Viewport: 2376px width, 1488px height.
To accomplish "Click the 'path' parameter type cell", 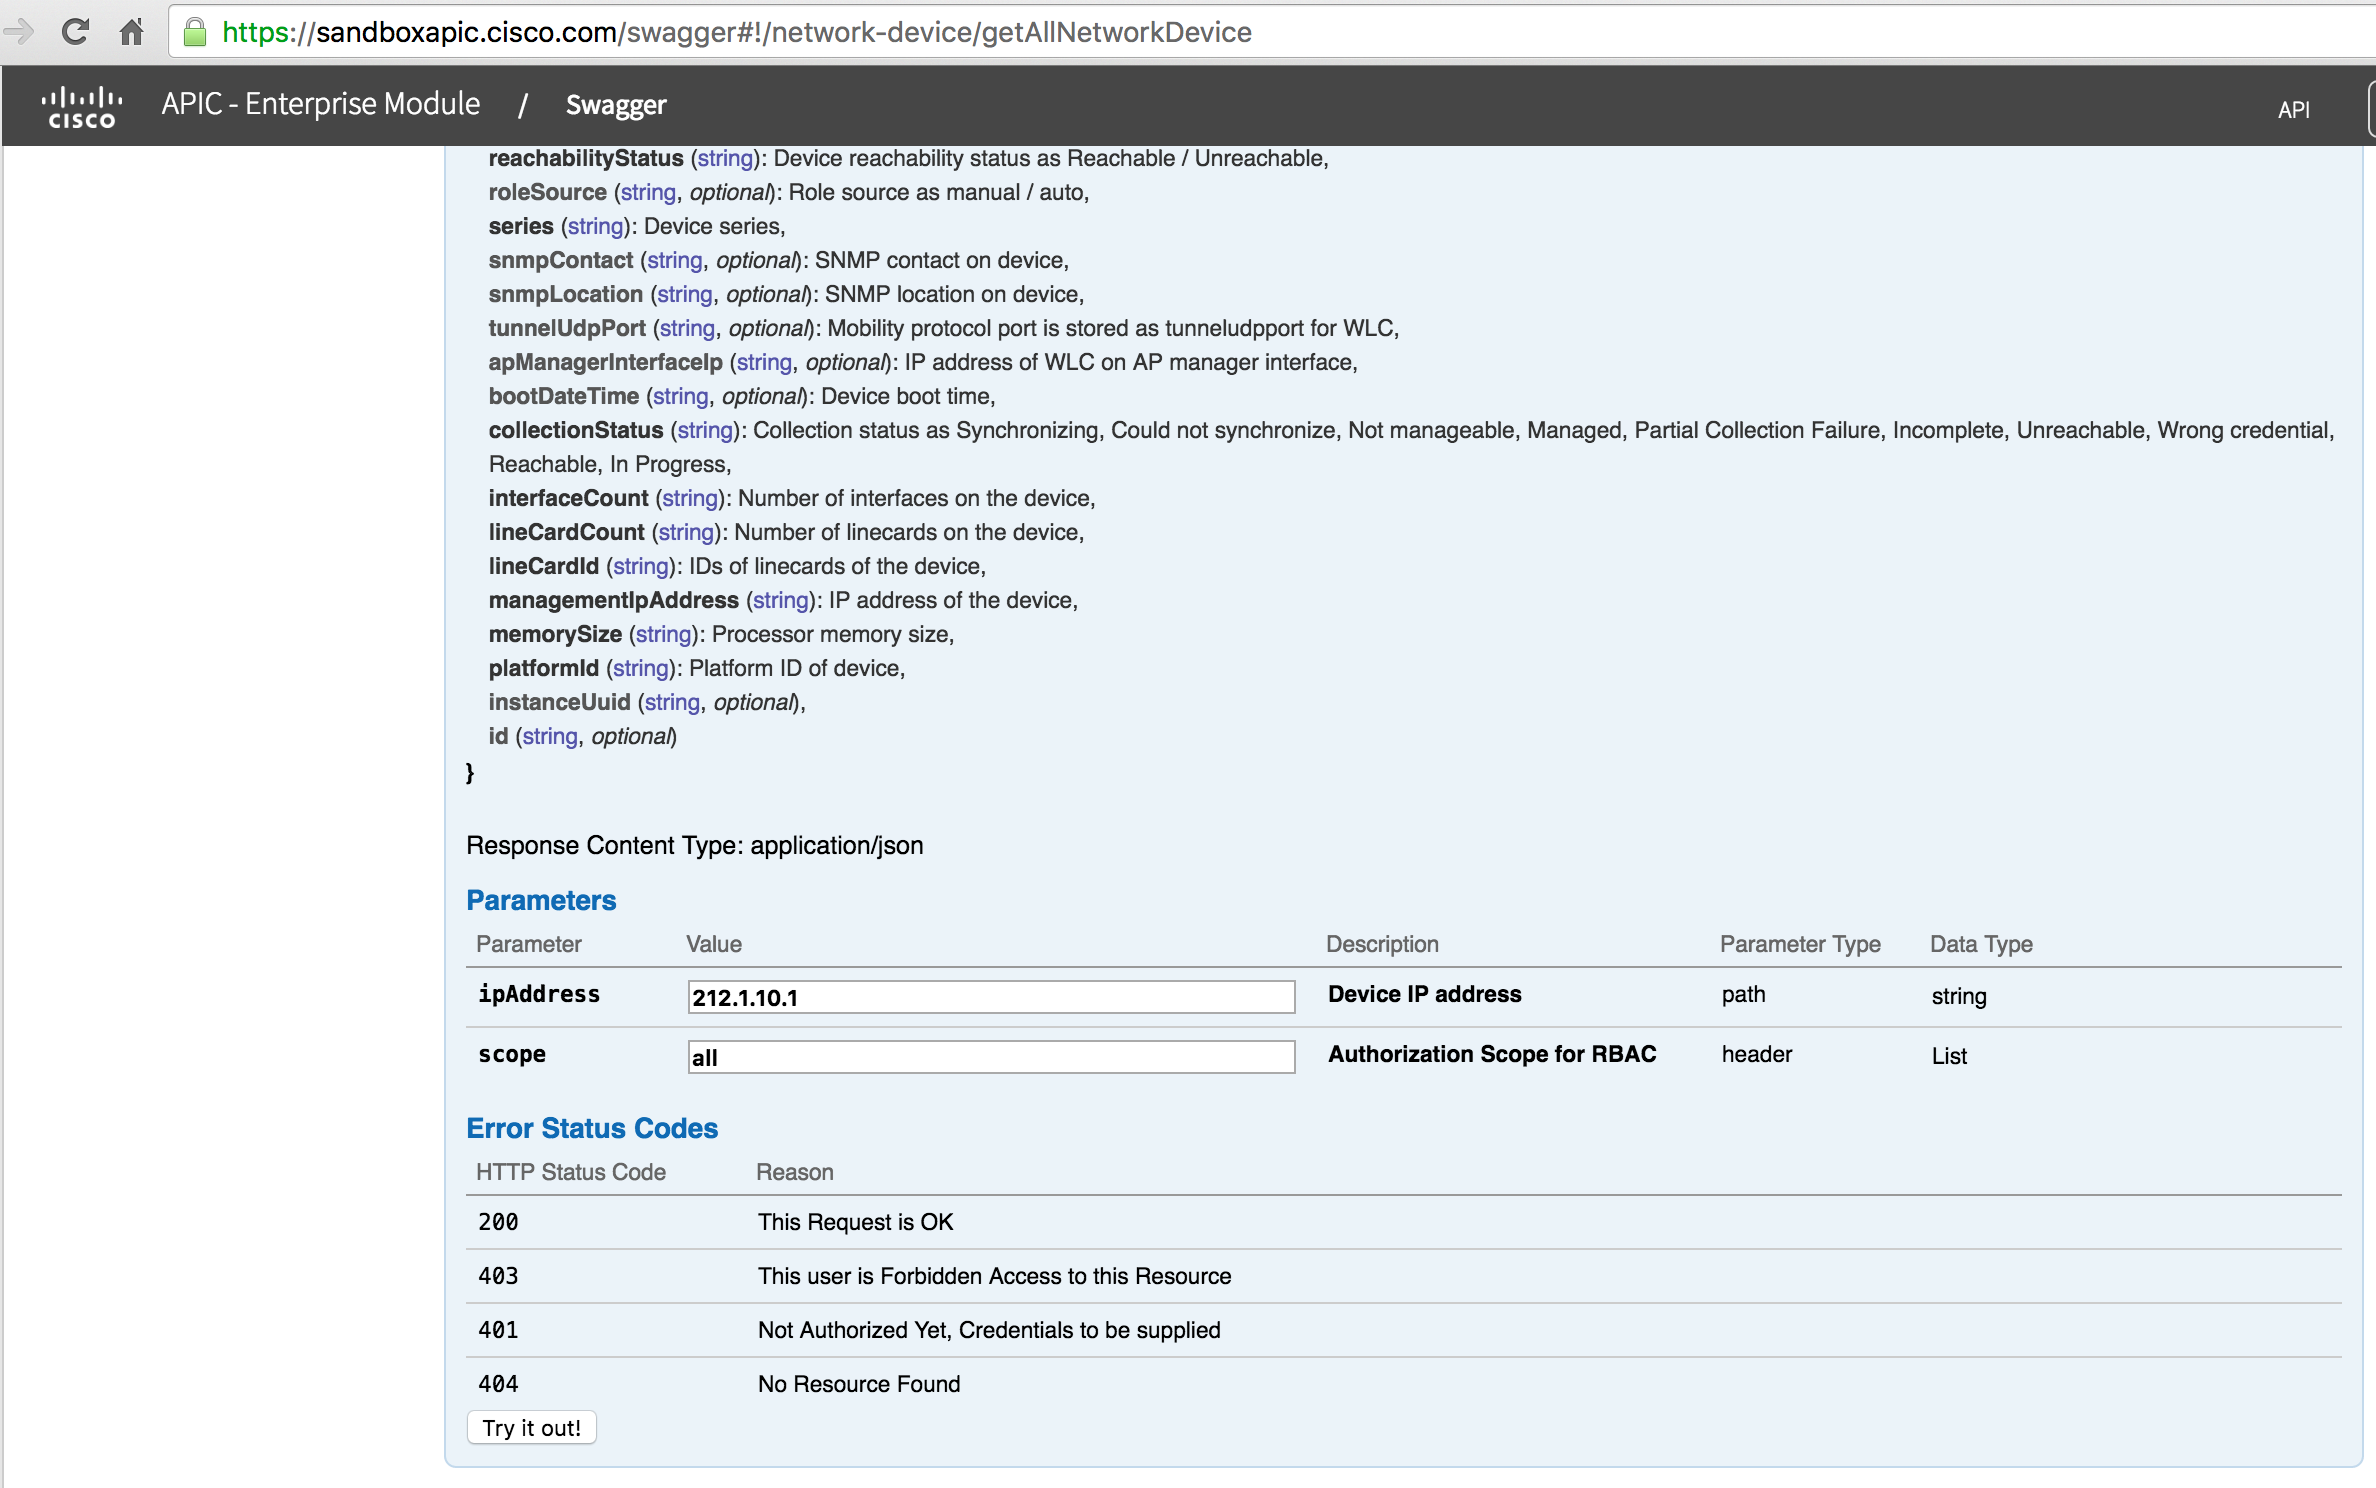I will click(1743, 995).
